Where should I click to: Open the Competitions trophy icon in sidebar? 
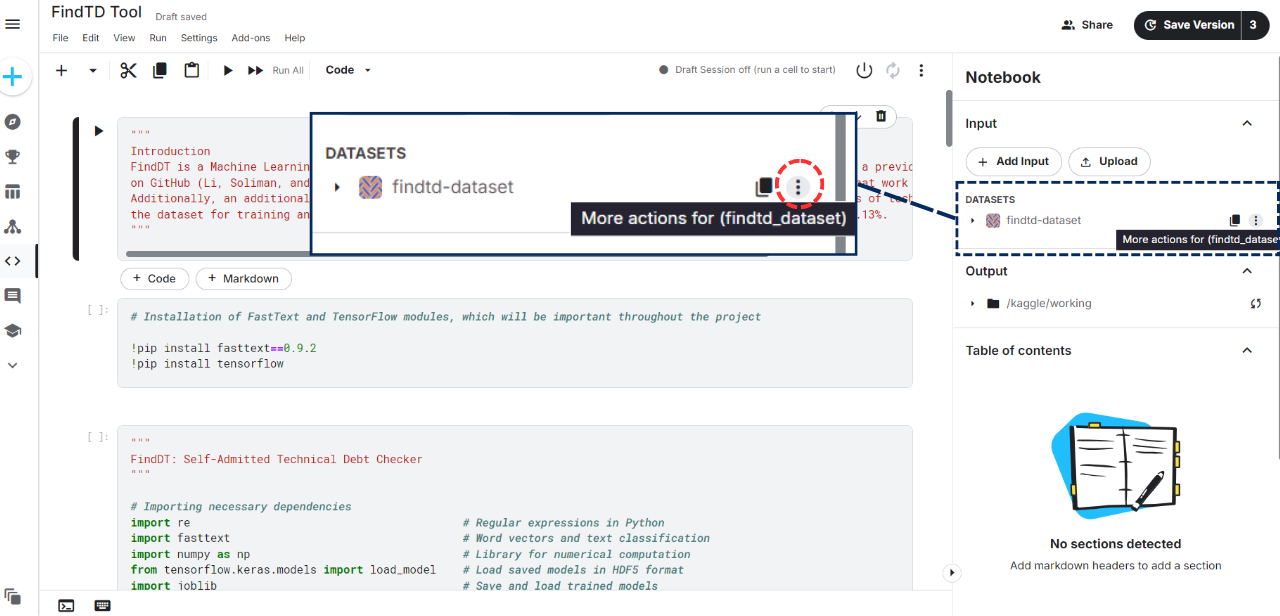13,157
